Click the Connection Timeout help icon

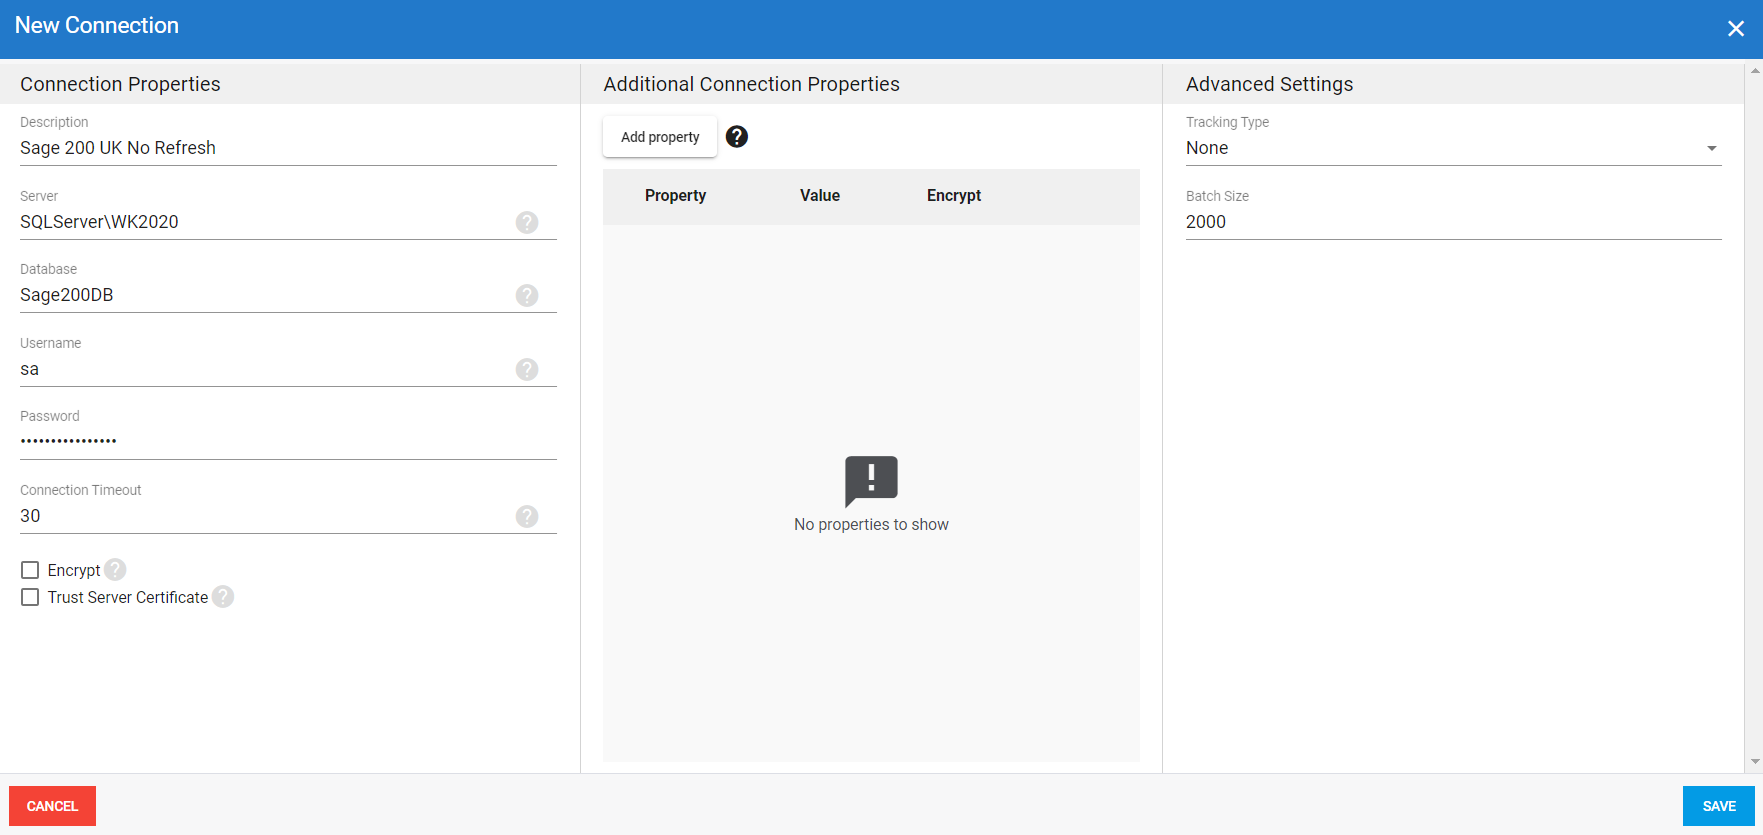[527, 516]
